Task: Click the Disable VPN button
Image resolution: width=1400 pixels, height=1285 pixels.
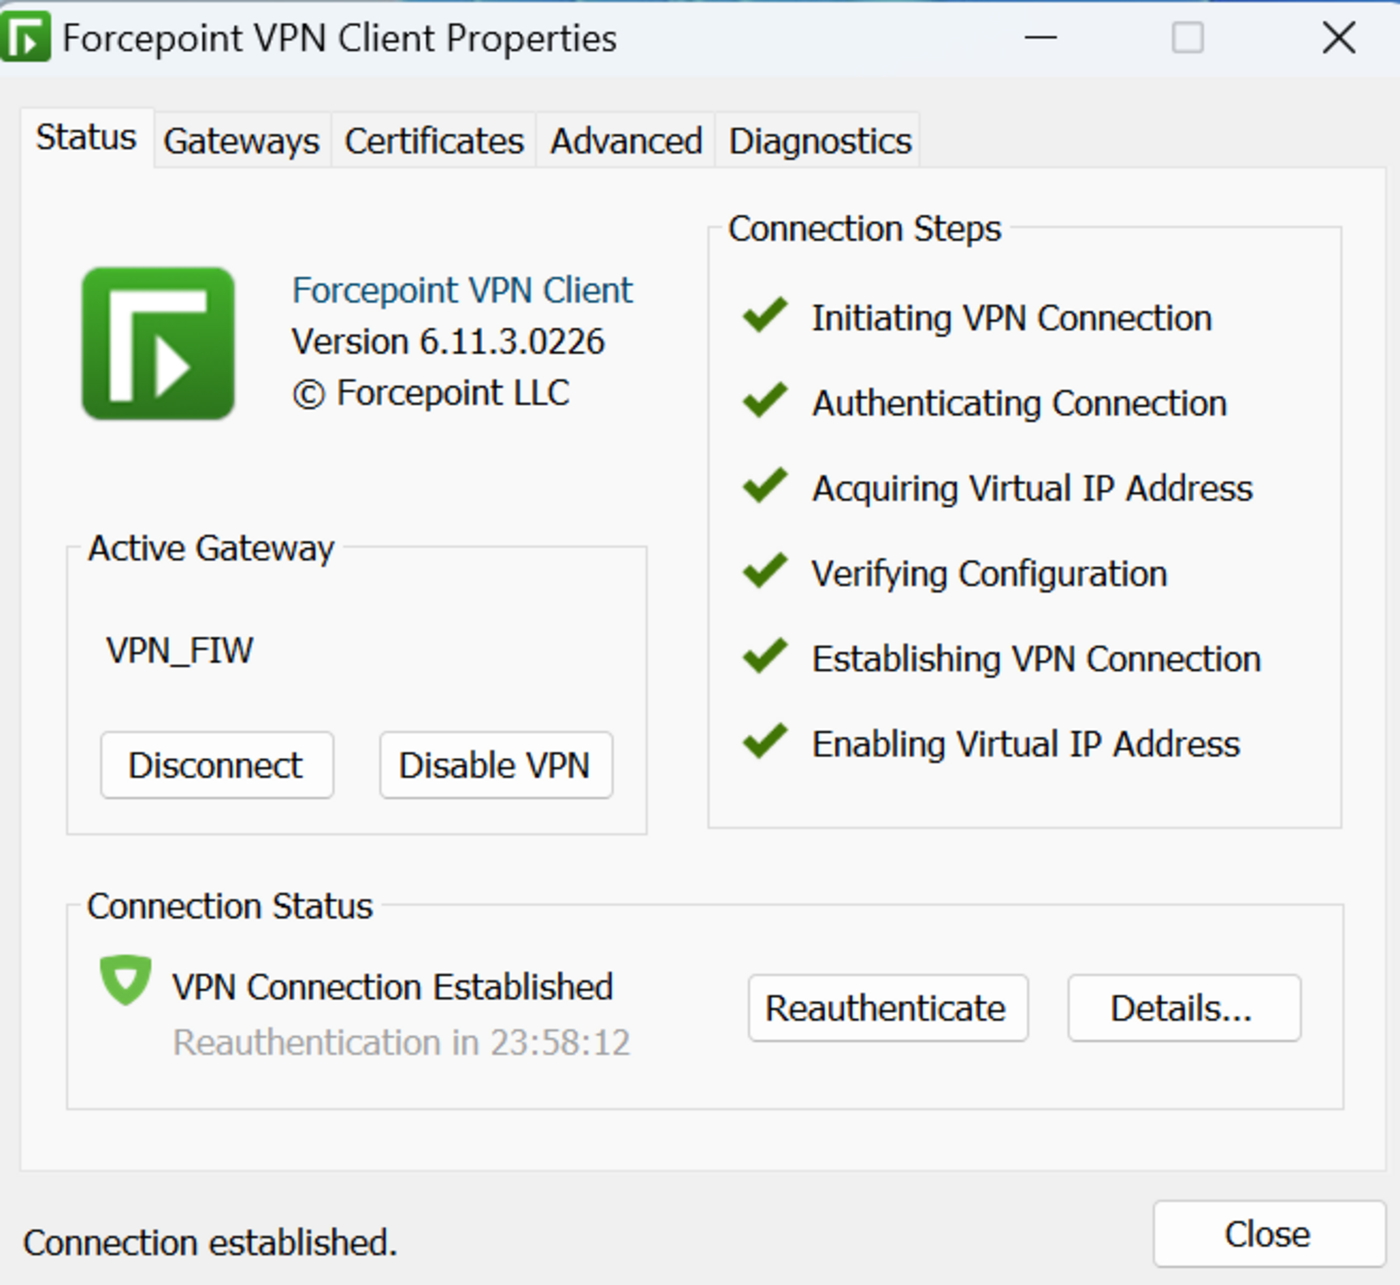Action: [495, 765]
